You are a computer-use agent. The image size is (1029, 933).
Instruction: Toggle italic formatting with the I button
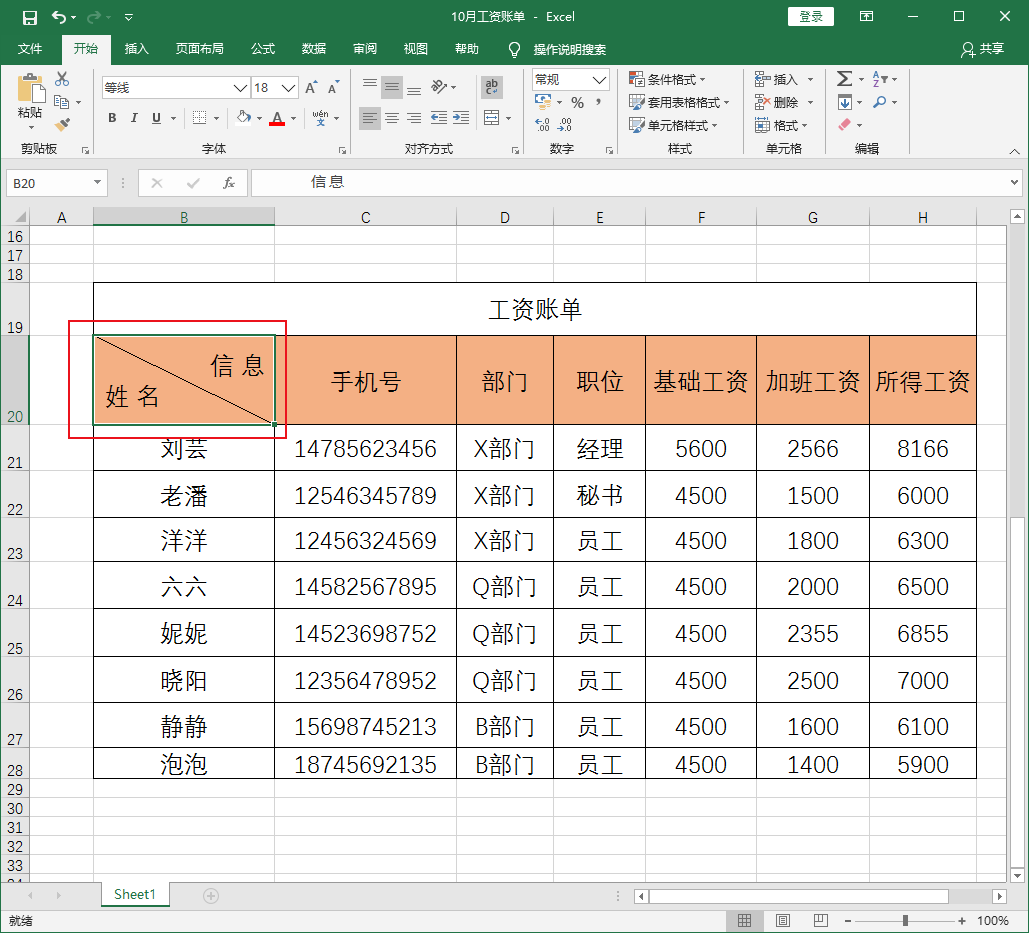click(133, 118)
